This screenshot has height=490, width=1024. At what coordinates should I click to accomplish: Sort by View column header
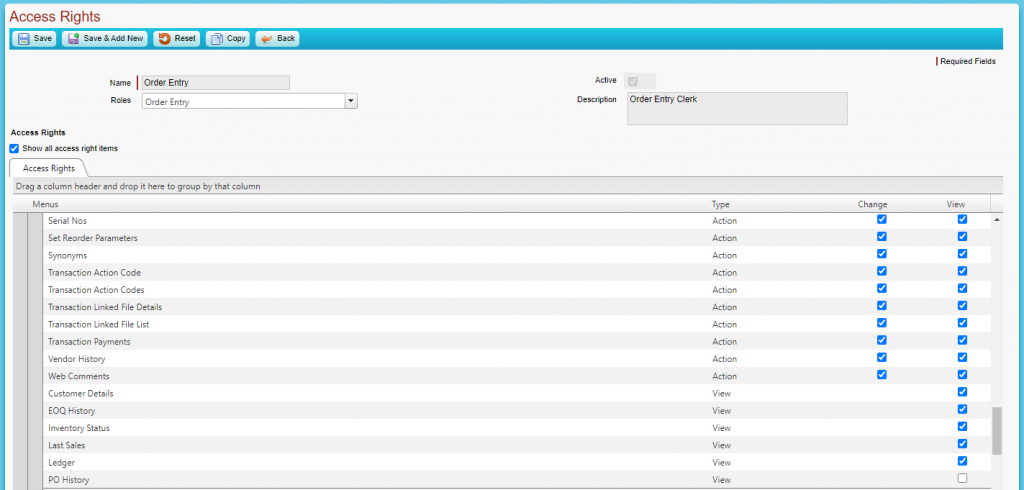pyautogui.click(x=955, y=204)
